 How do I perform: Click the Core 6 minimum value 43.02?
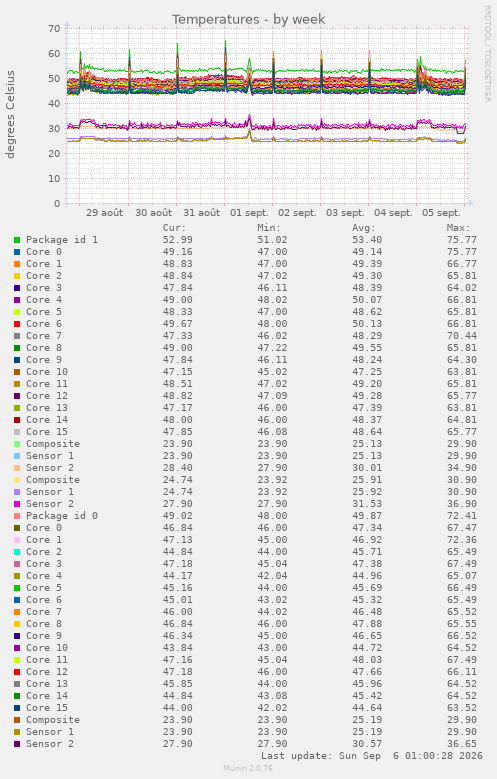(272, 600)
